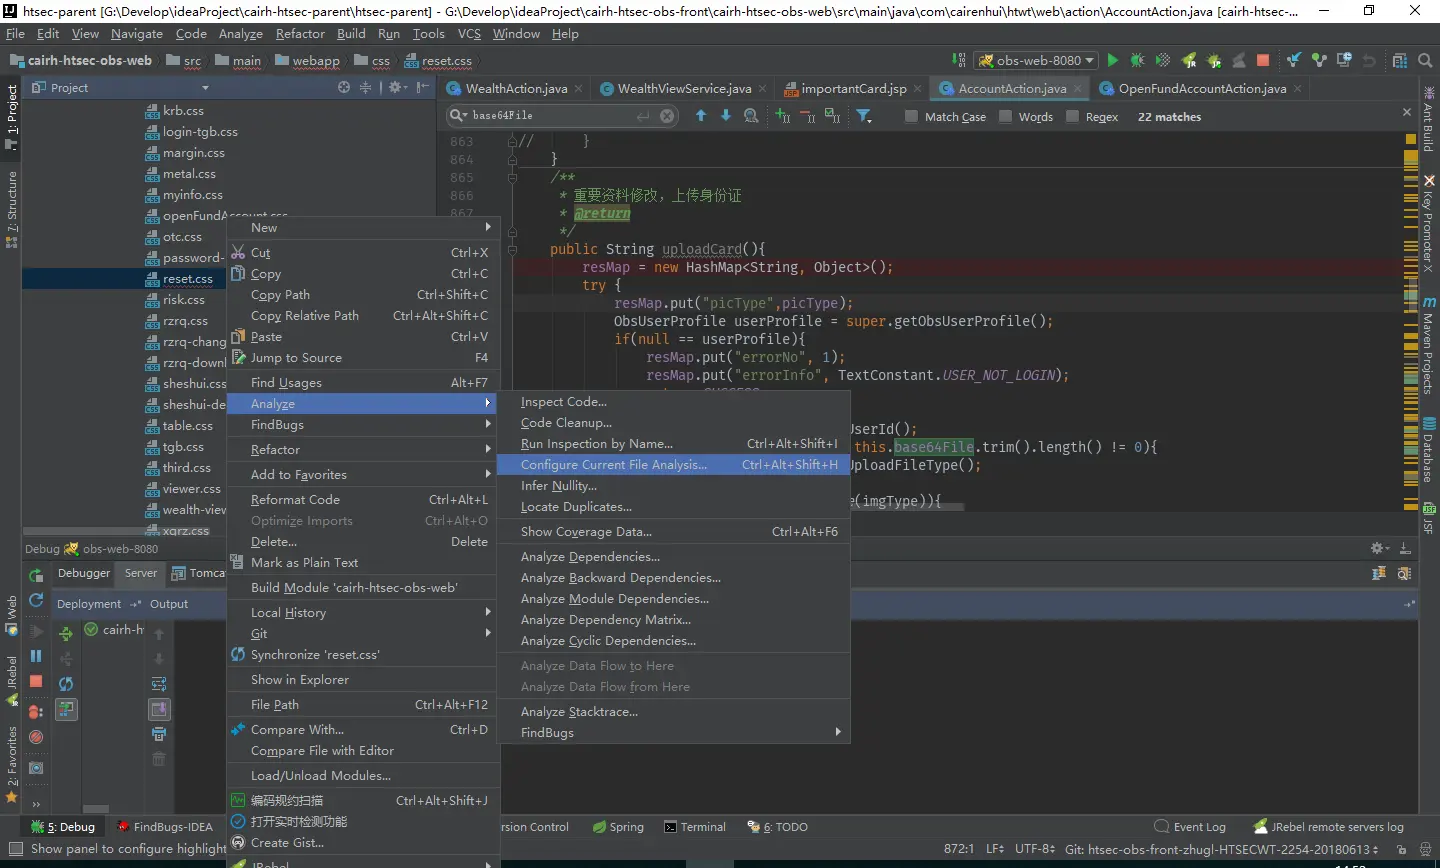Pause the program in Debug panel
The height and width of the screenshot is (868, 1440).
coord(36,656)
